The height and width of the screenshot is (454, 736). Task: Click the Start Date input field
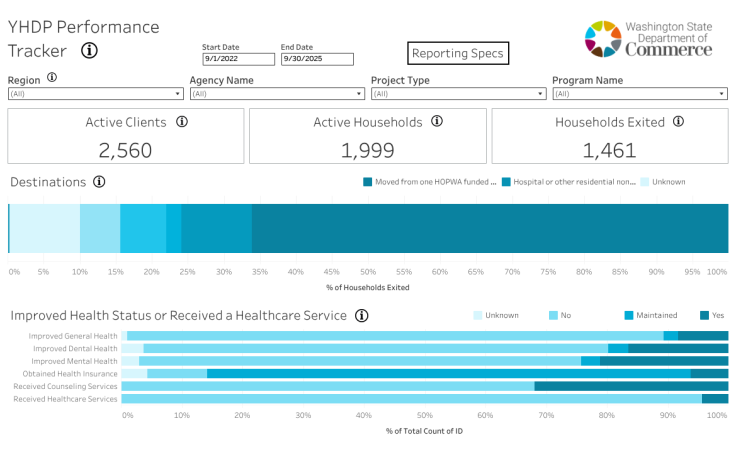pyautogui.click(x=237, y=59)
